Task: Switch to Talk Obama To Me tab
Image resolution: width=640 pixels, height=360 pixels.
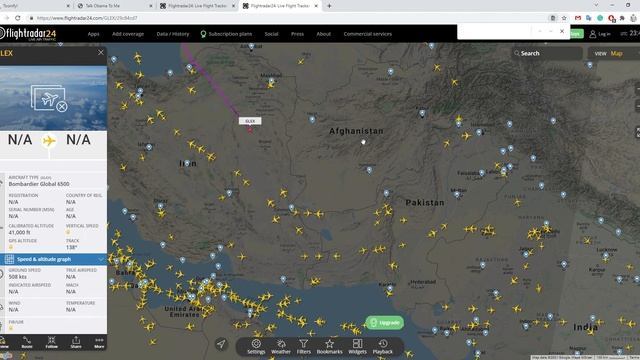Action: click(x=113, y=6)
